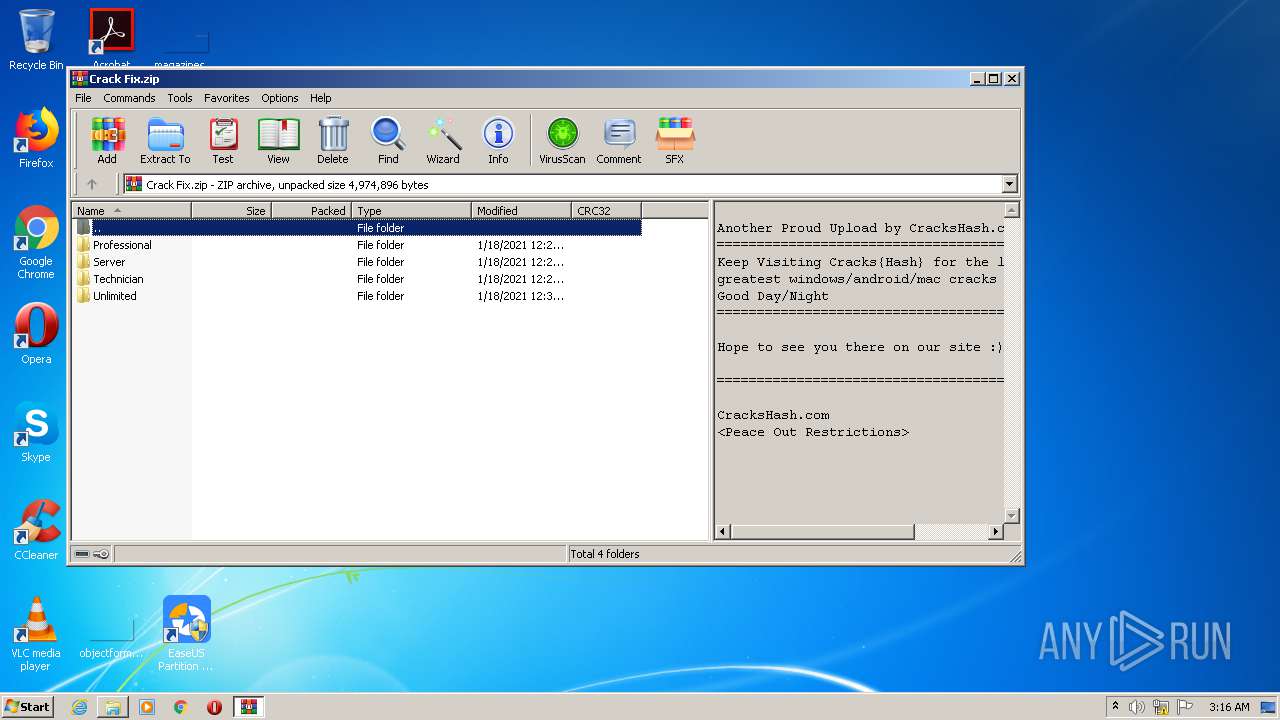Sort by Modified column header

coord(521,210)
